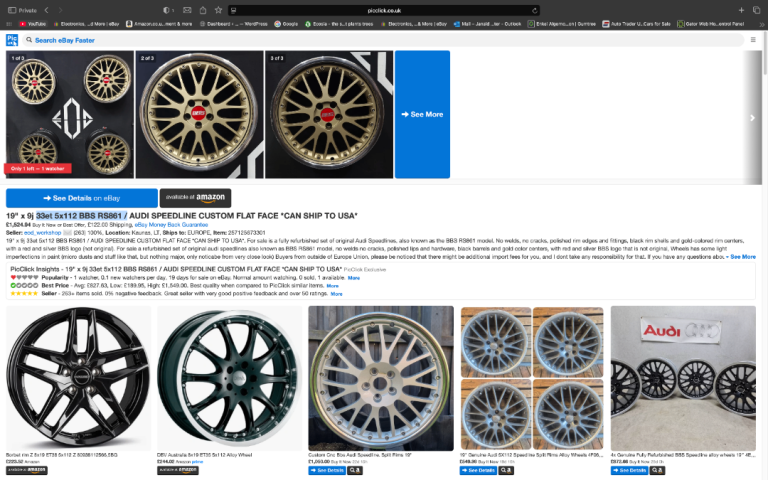Click the blue See More tile

(422, 114)
